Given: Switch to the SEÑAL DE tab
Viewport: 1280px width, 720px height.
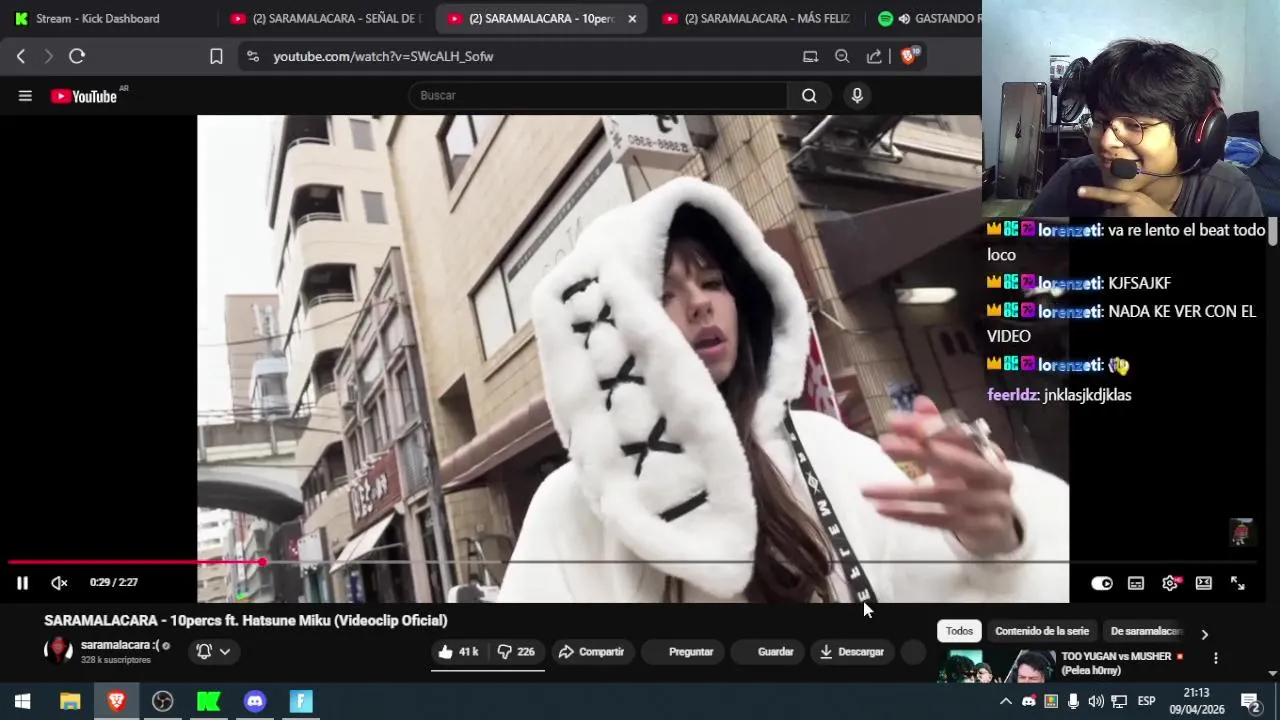Looking at the screenshot, I should (327, 19).
